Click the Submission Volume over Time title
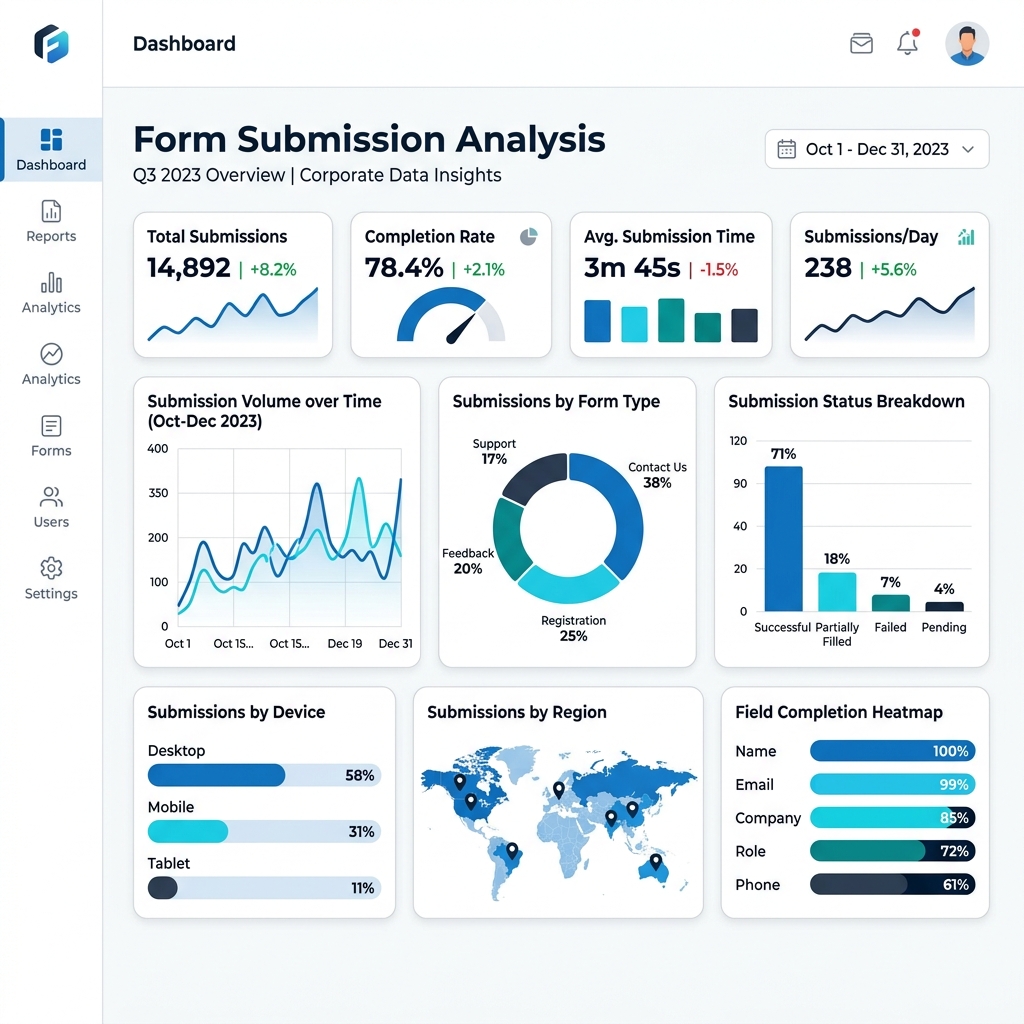This screenshot has height=1024, width=1024. tap(264, 411)
